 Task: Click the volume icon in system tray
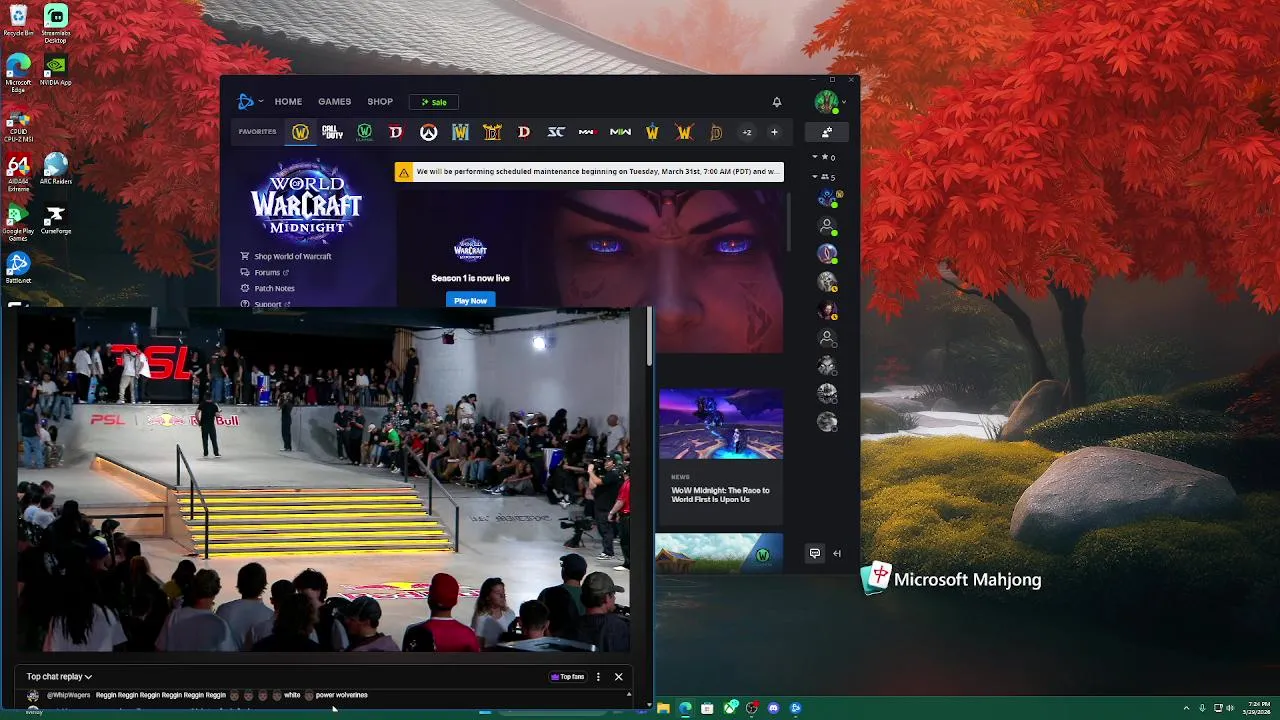click(1232, 708)
